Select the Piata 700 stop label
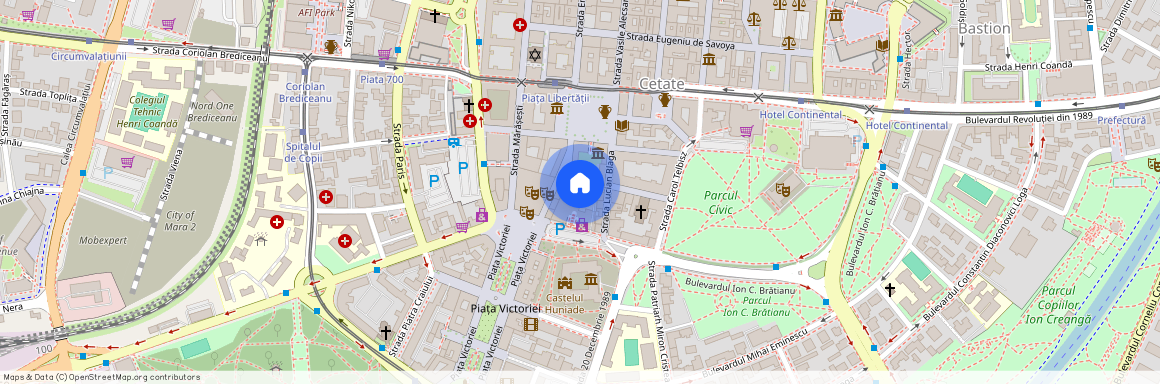Image resolution: width=1160 pixels, height=384 pixels. click(x=382, y=79)
